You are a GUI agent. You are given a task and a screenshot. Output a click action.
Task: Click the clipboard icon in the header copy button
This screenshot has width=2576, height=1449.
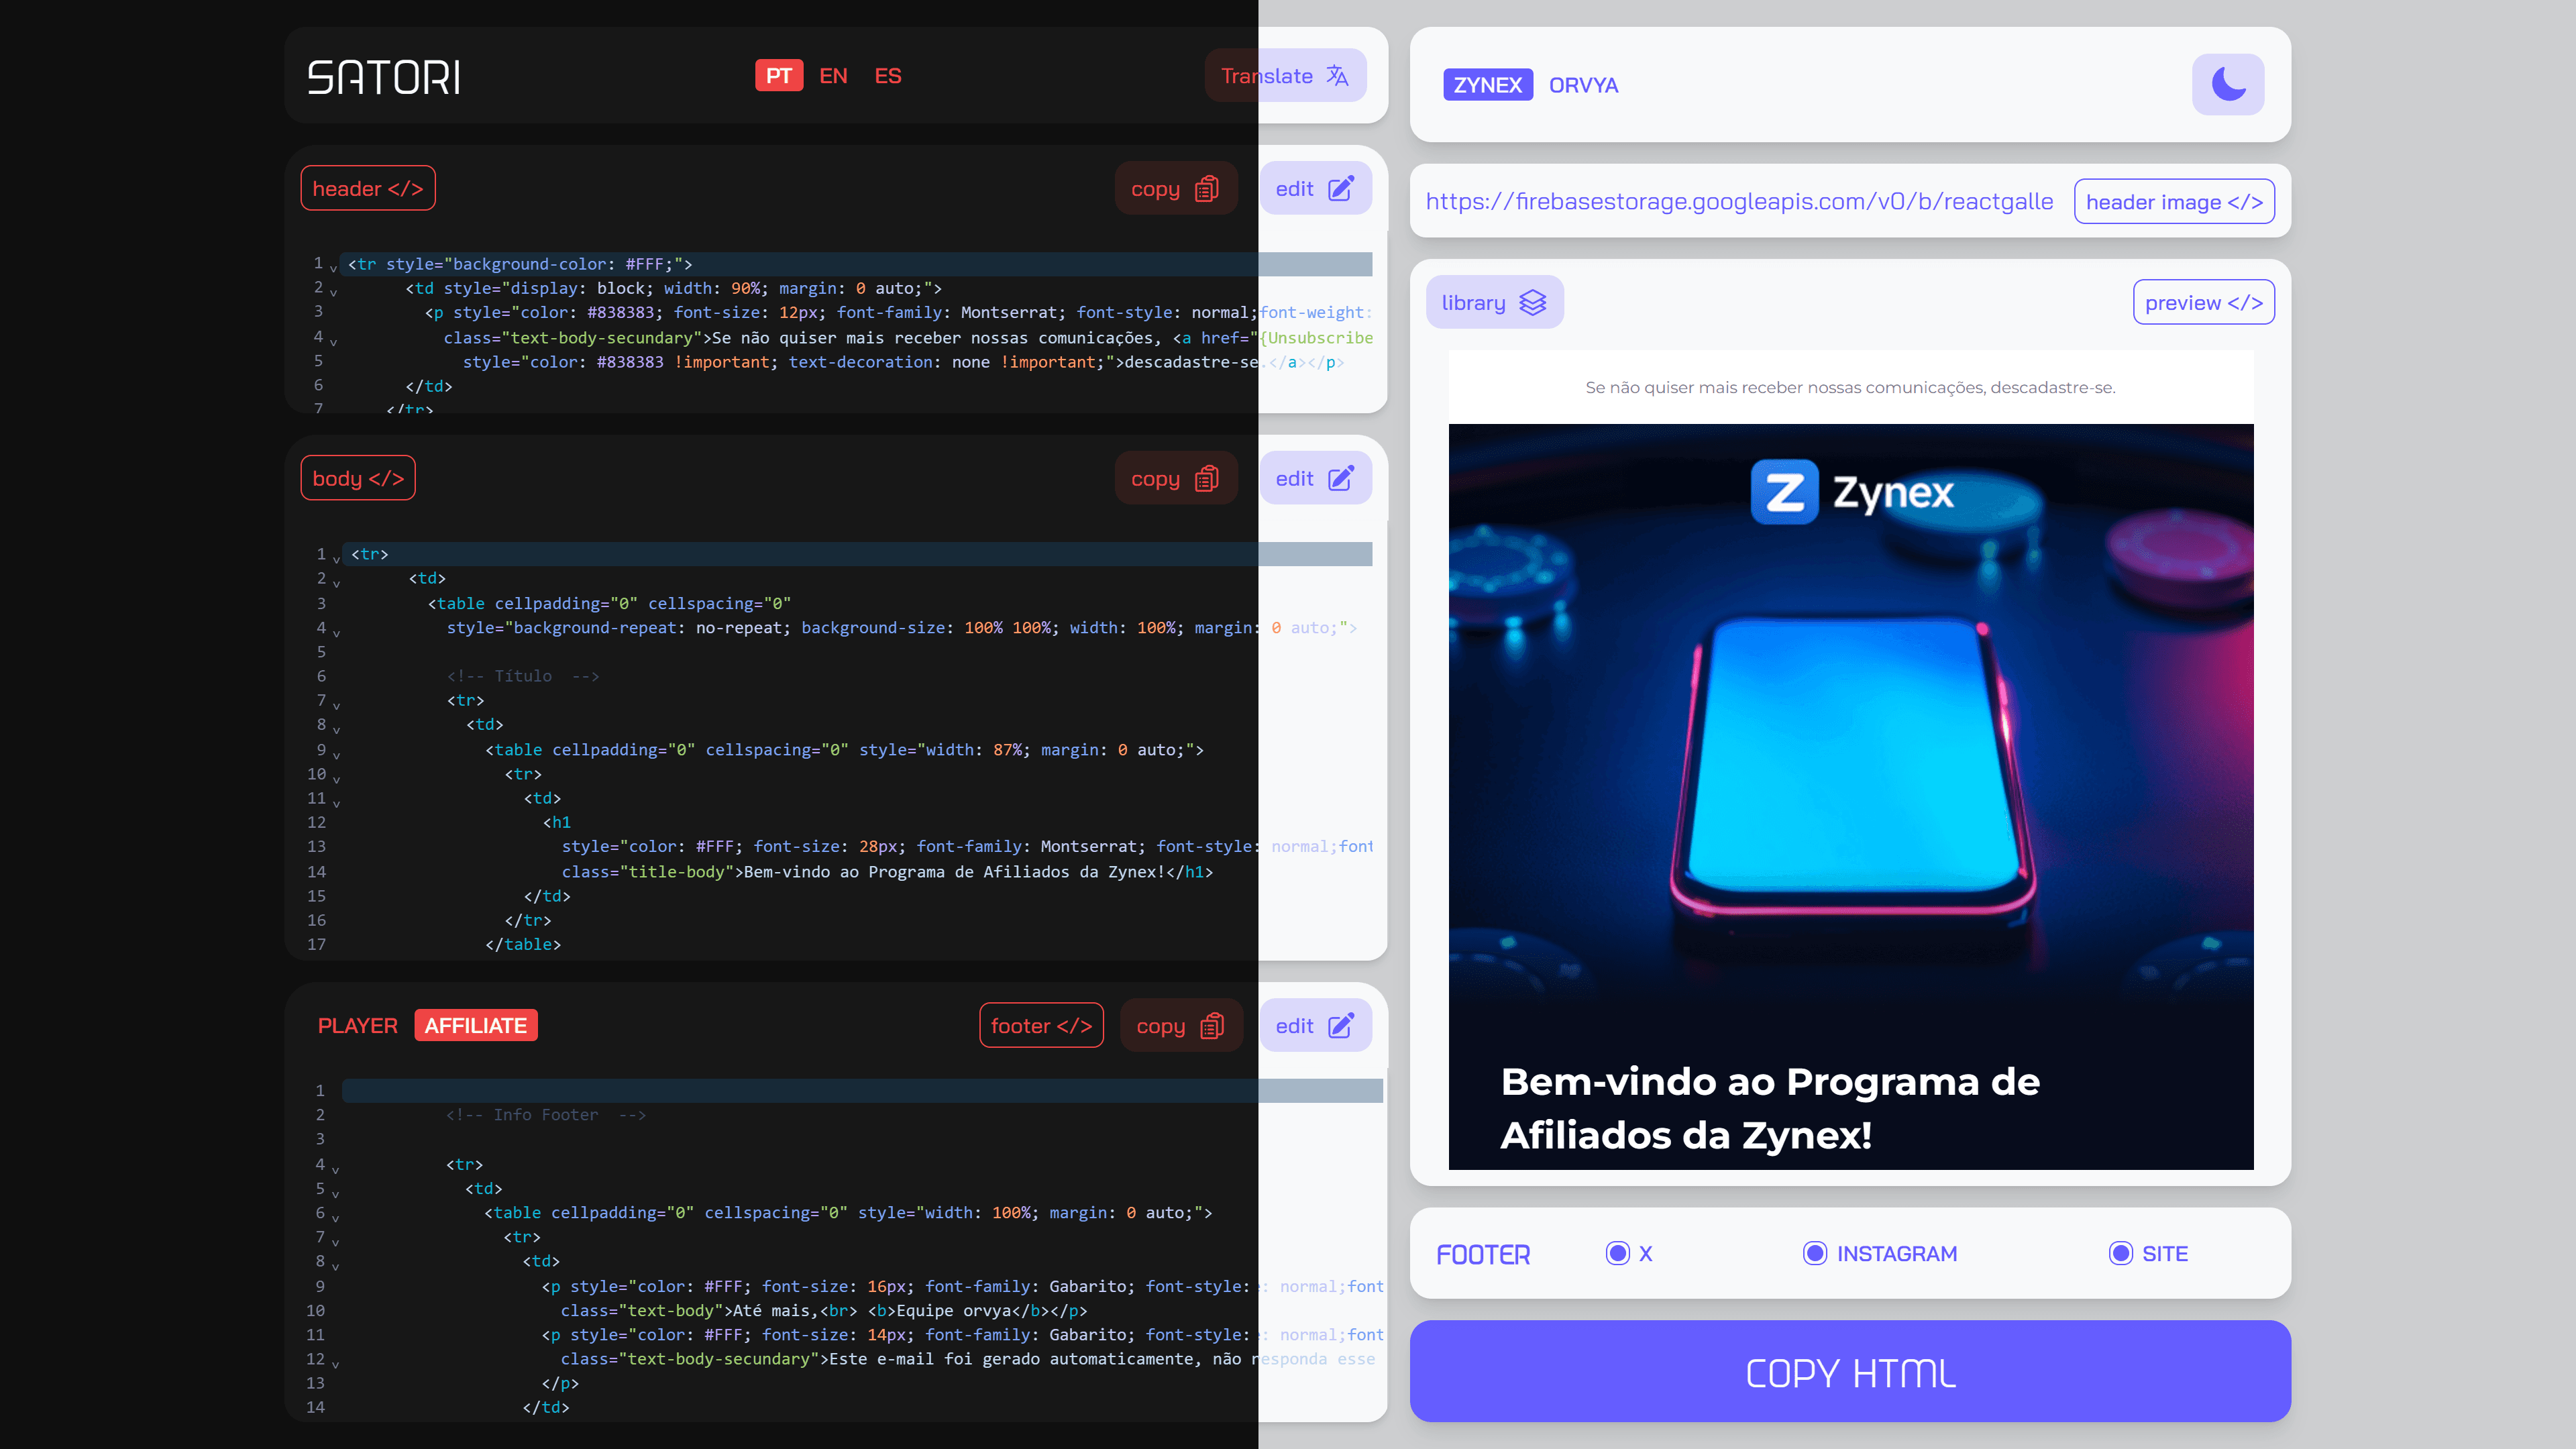1207,189
